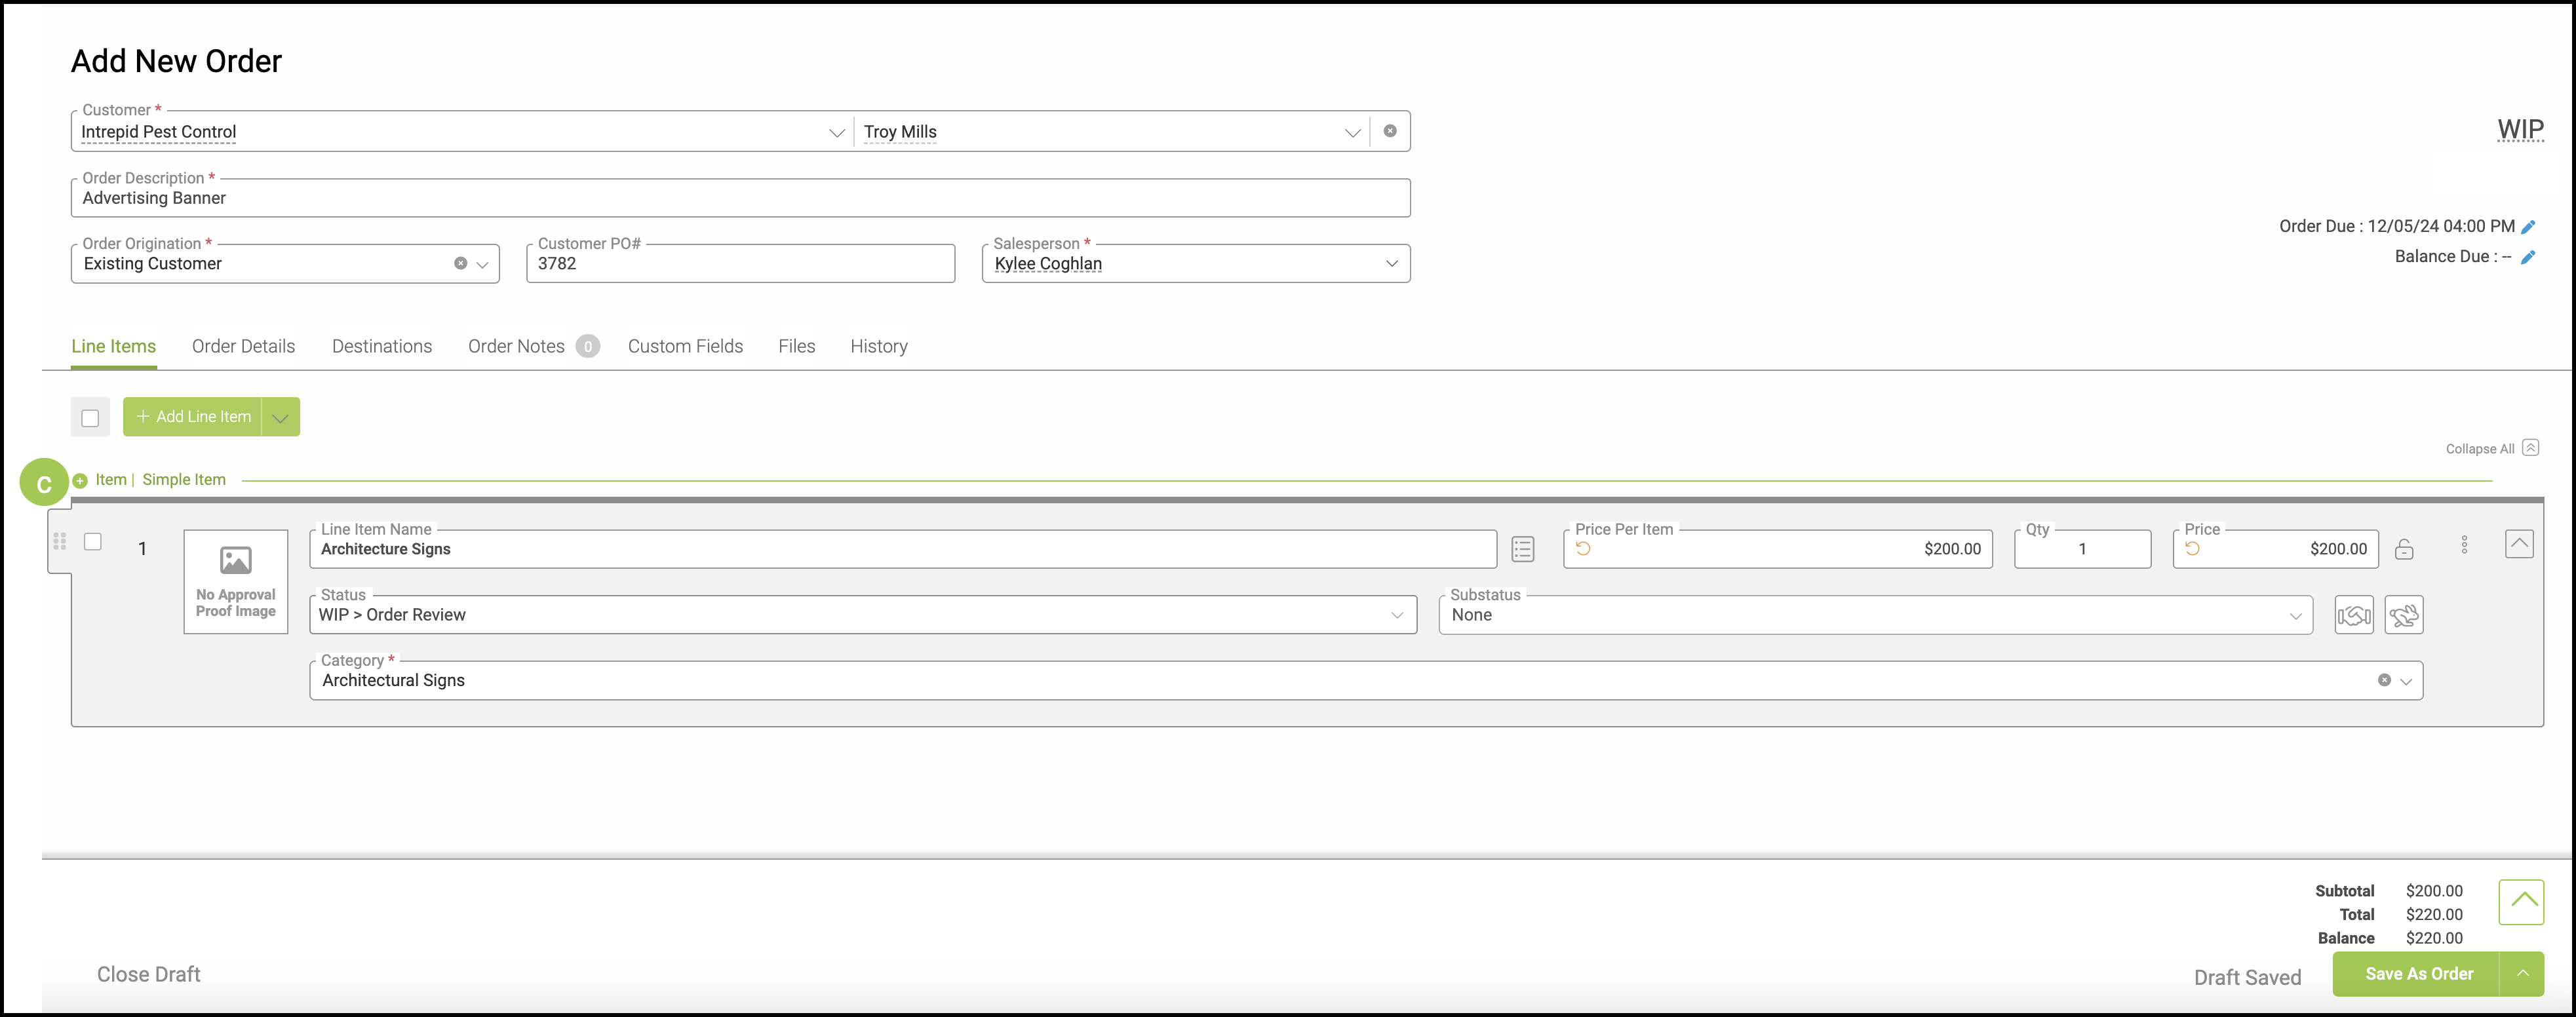Open the Destinations tab
The width and height of the screenshot is (2576, 1017).
382,347
